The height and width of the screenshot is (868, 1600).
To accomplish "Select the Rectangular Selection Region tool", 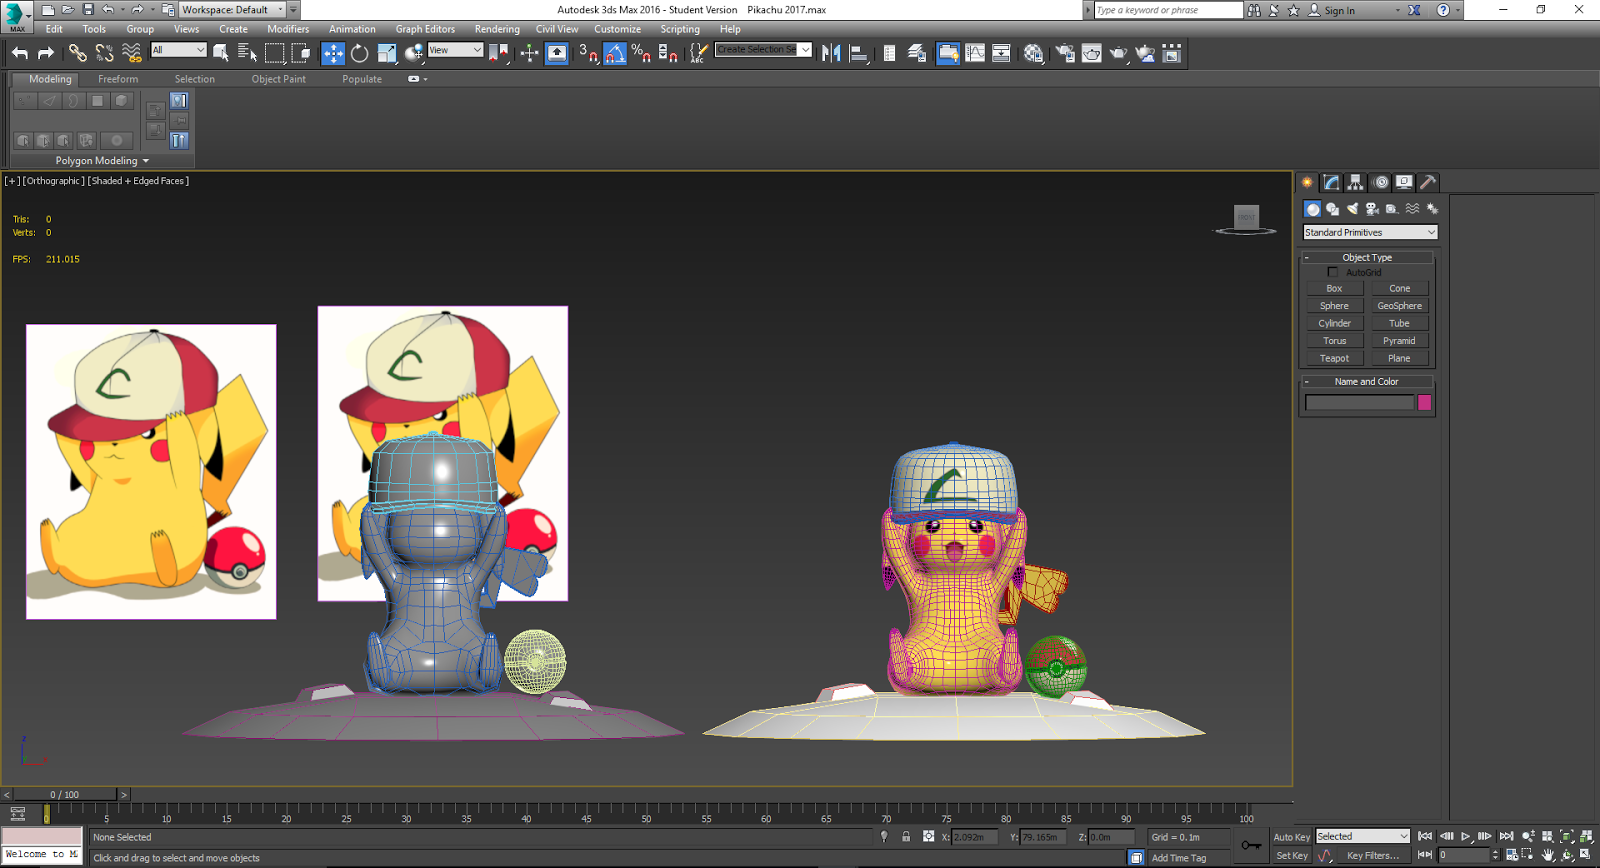I will (274, 53).
